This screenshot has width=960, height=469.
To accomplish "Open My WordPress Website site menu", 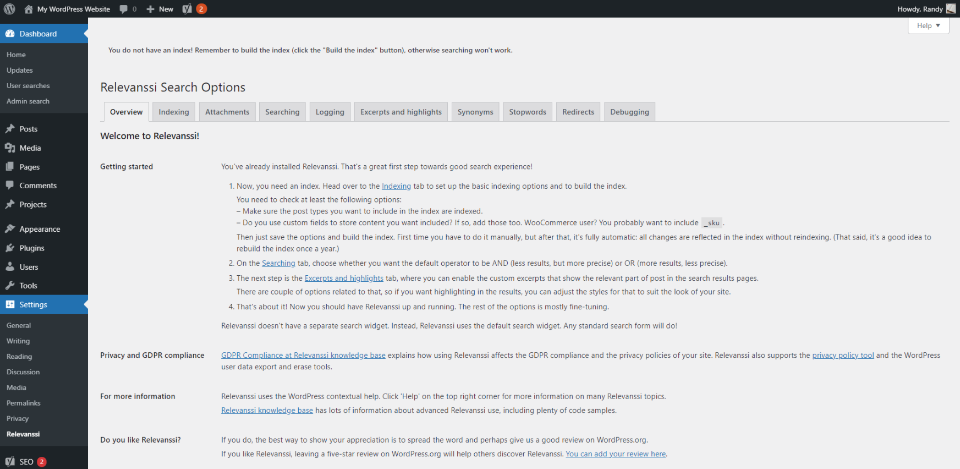I will [67, 9].
